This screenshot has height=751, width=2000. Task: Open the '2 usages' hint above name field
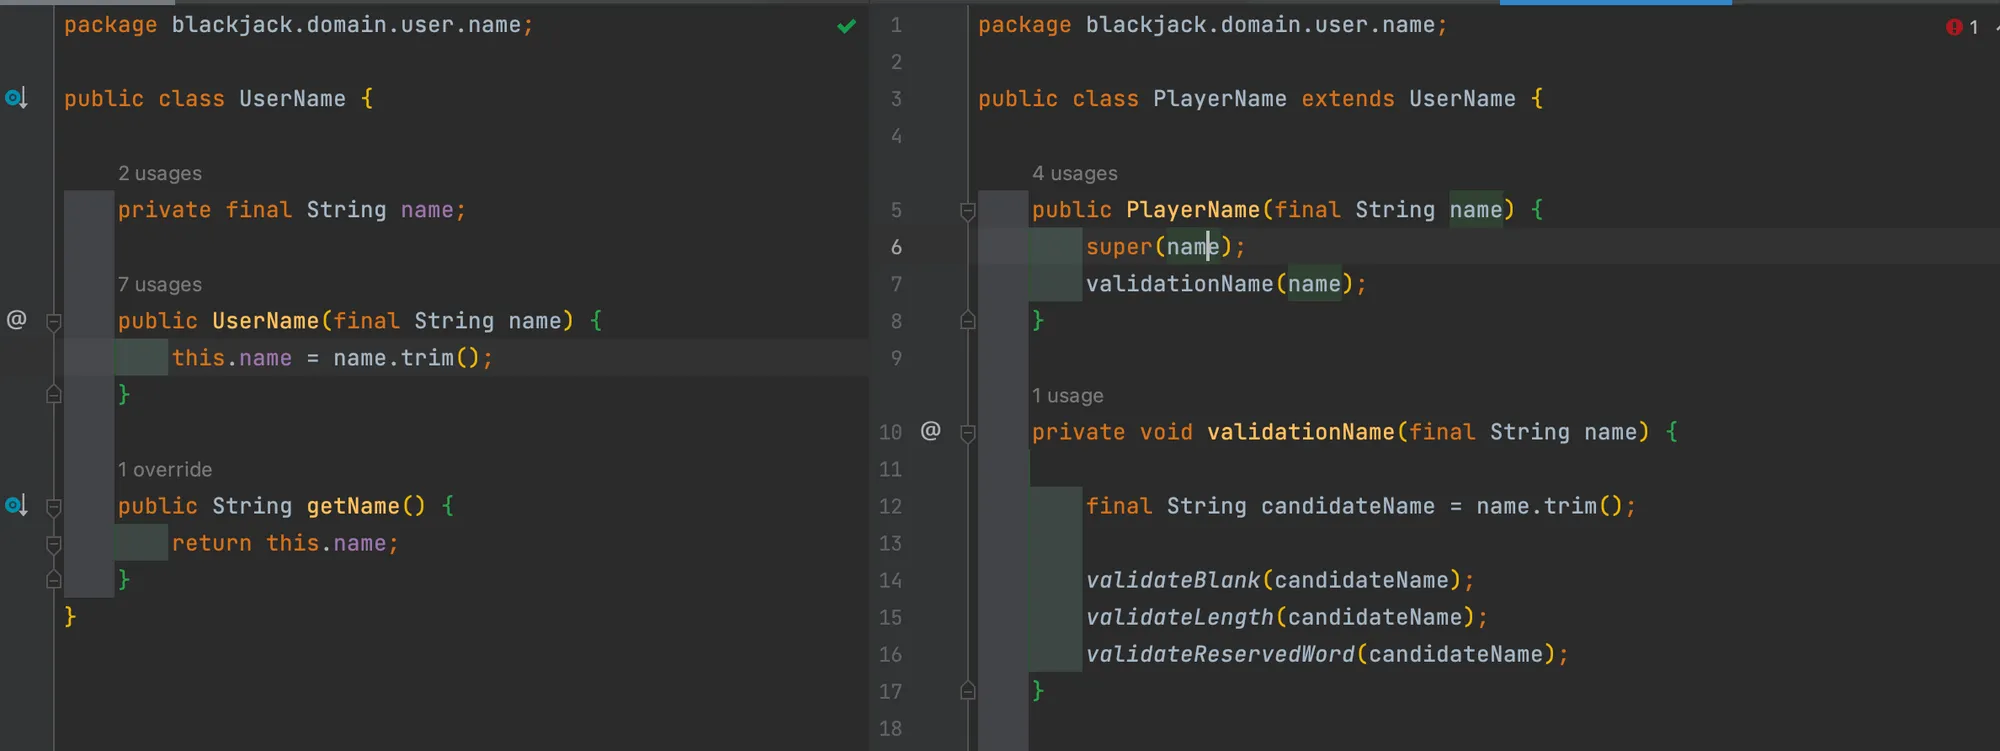coord(160,174)
